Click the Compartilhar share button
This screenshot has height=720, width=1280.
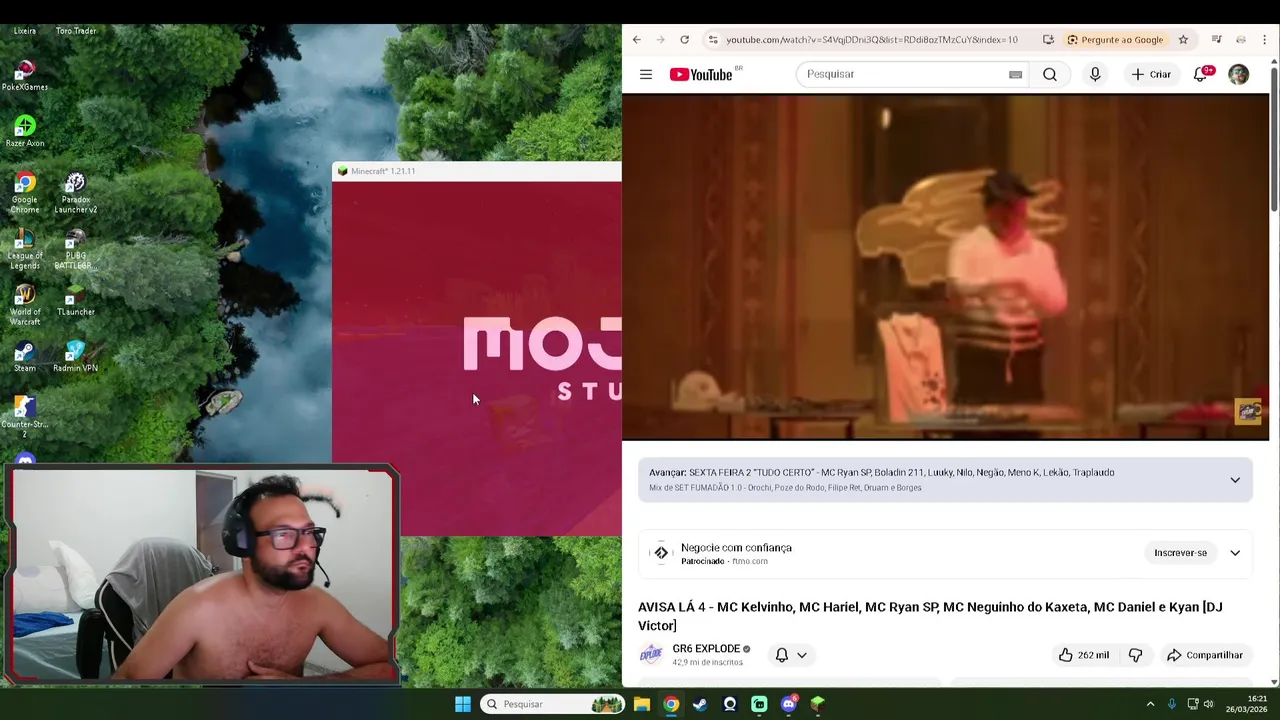(x=1204, y=655)
